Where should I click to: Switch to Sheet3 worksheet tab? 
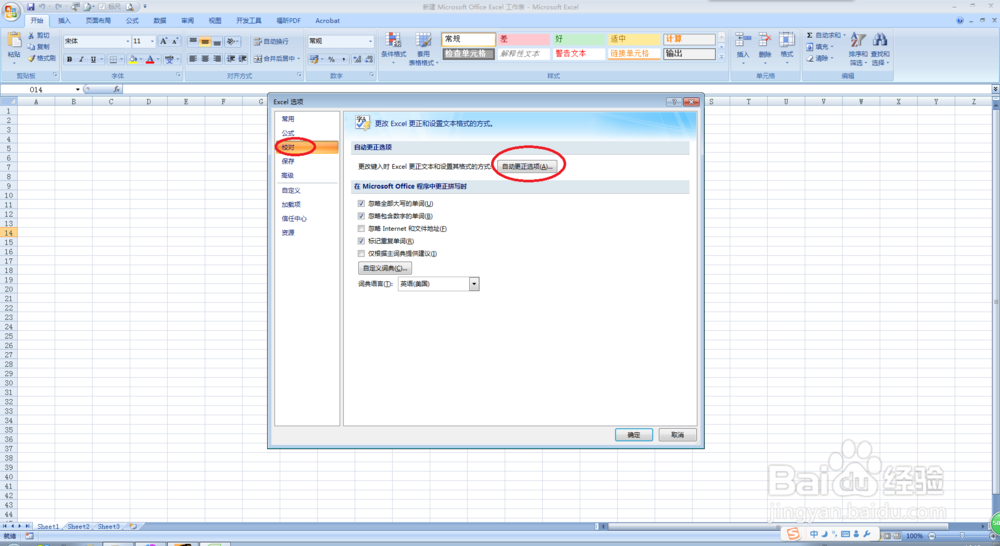(x=108, y=526)
